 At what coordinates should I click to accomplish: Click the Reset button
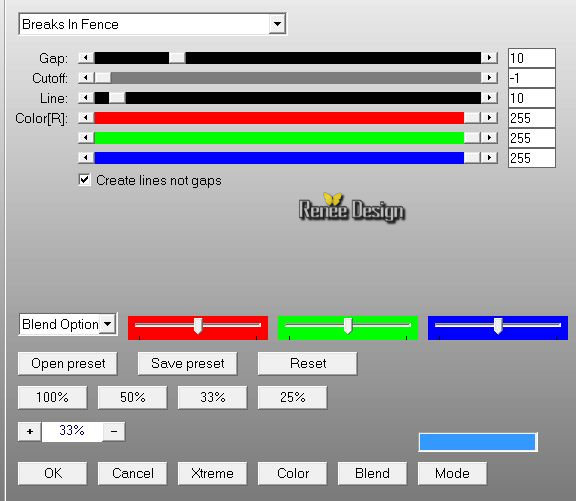[x=308, y=363]
